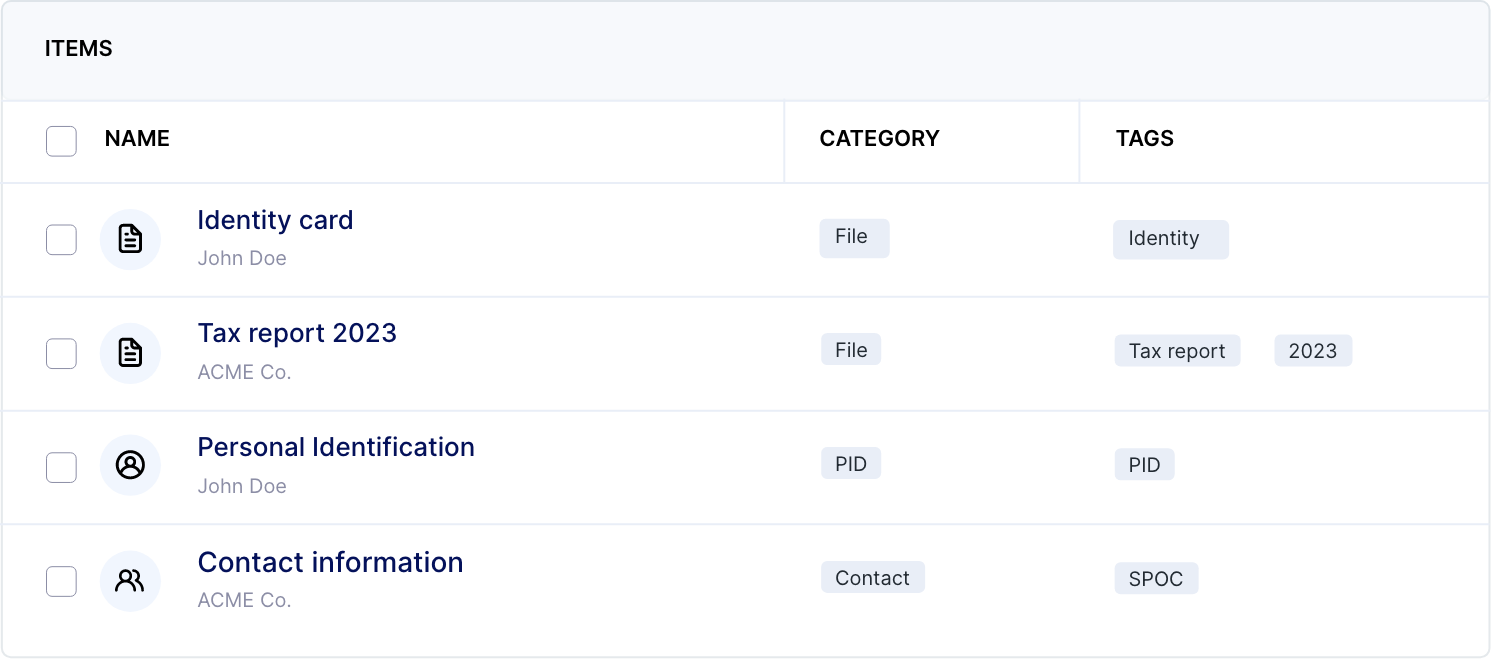This screenshot has height=659, width=1491.
Task: Click the 2023 tag chip
Action: click(x=1313, y=351)
